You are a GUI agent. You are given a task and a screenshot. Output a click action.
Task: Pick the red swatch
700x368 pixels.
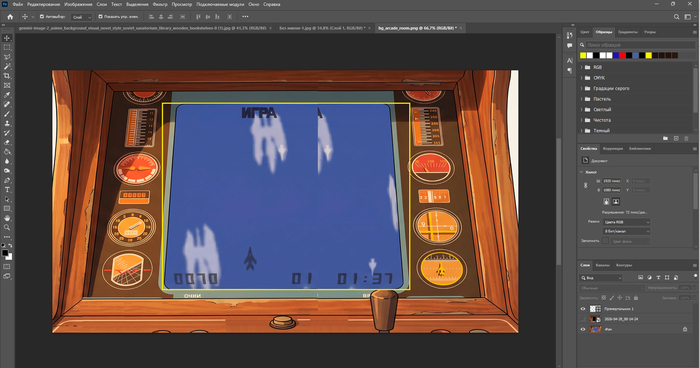(622, 55)
